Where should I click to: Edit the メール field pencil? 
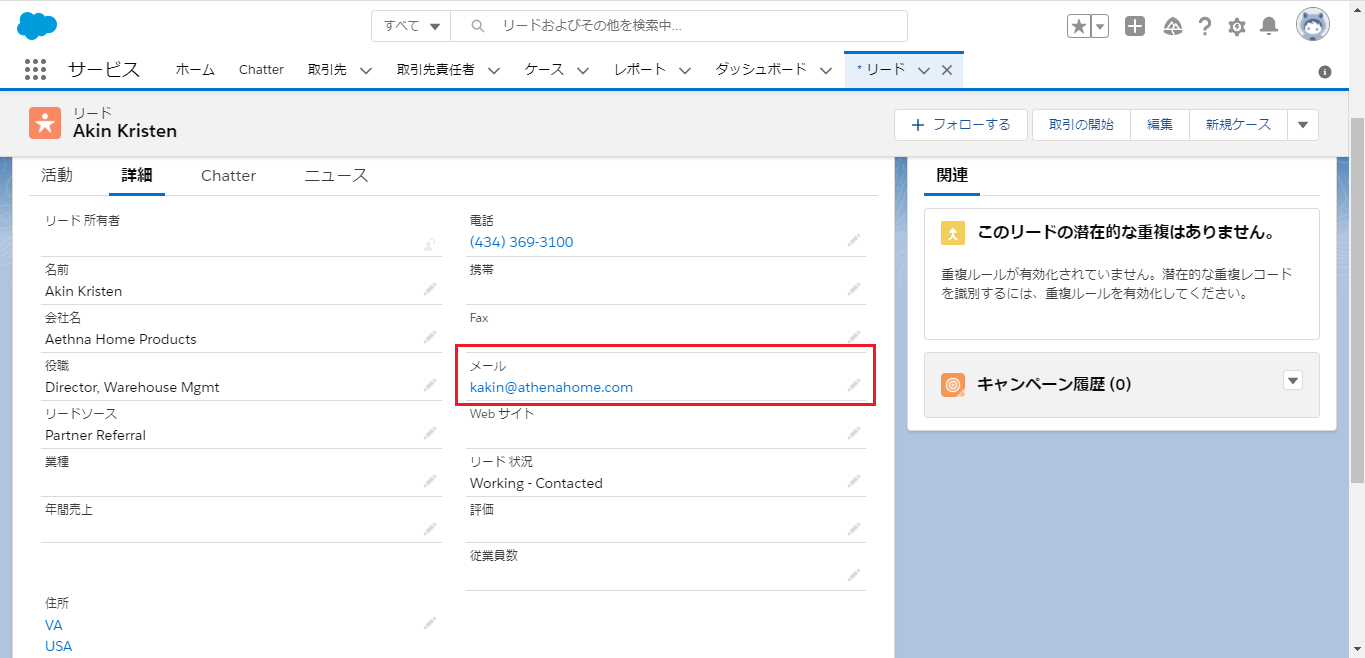point(854,385)
